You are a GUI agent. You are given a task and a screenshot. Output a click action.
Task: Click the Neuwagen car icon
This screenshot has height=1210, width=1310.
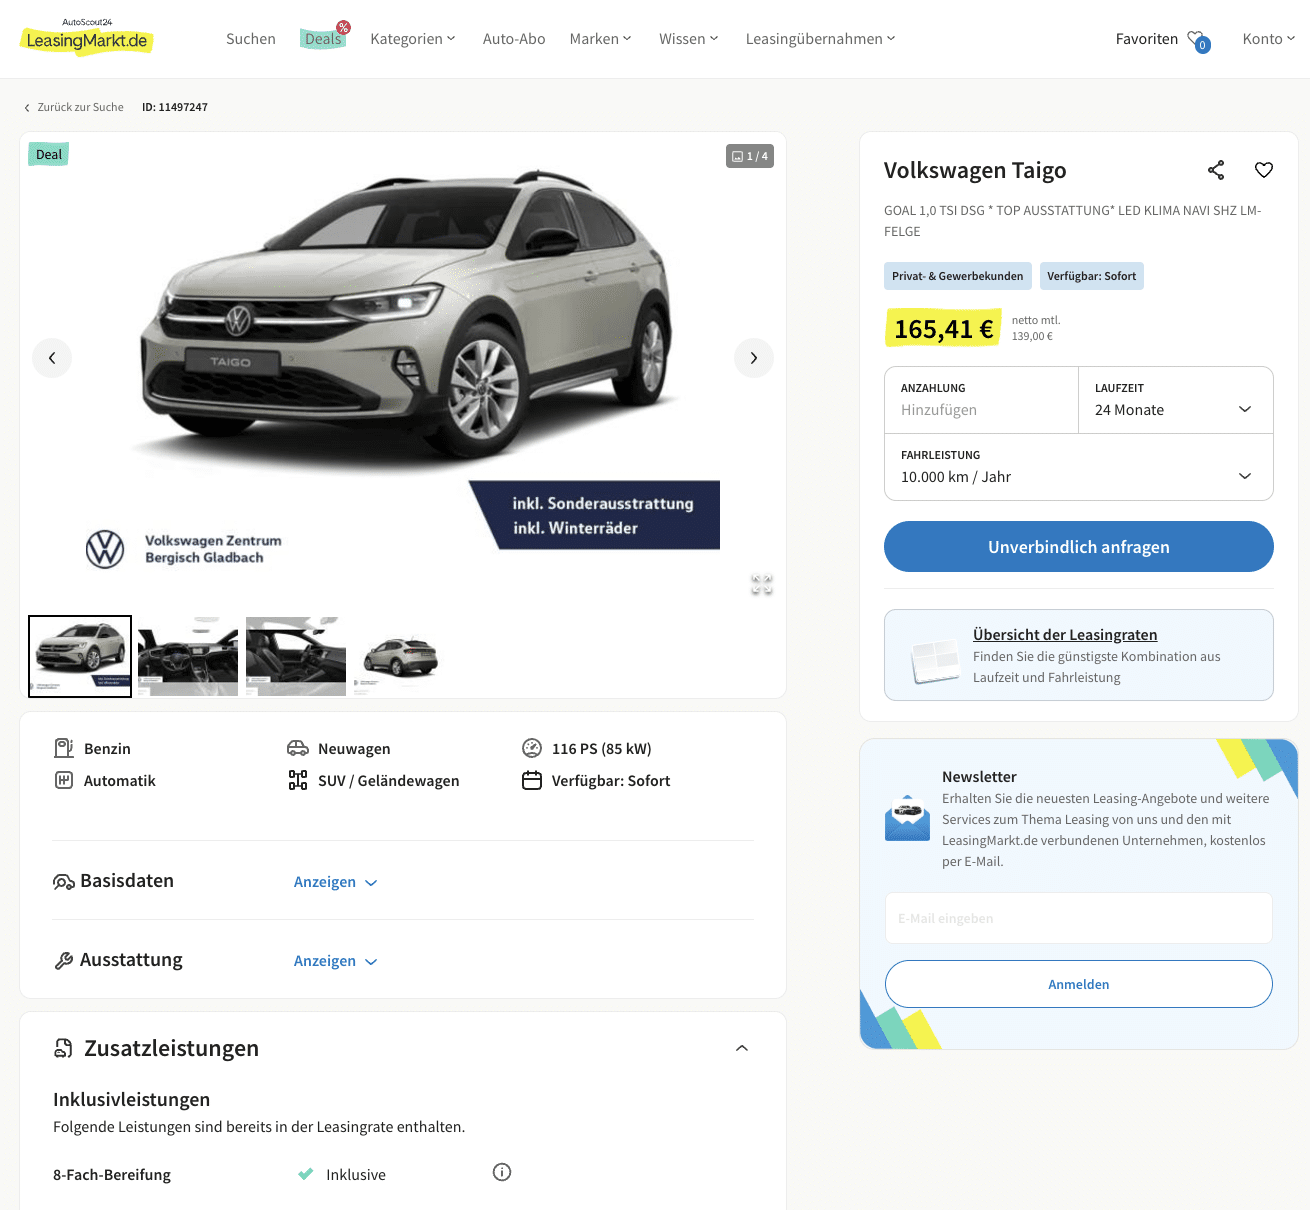[298, 748]
